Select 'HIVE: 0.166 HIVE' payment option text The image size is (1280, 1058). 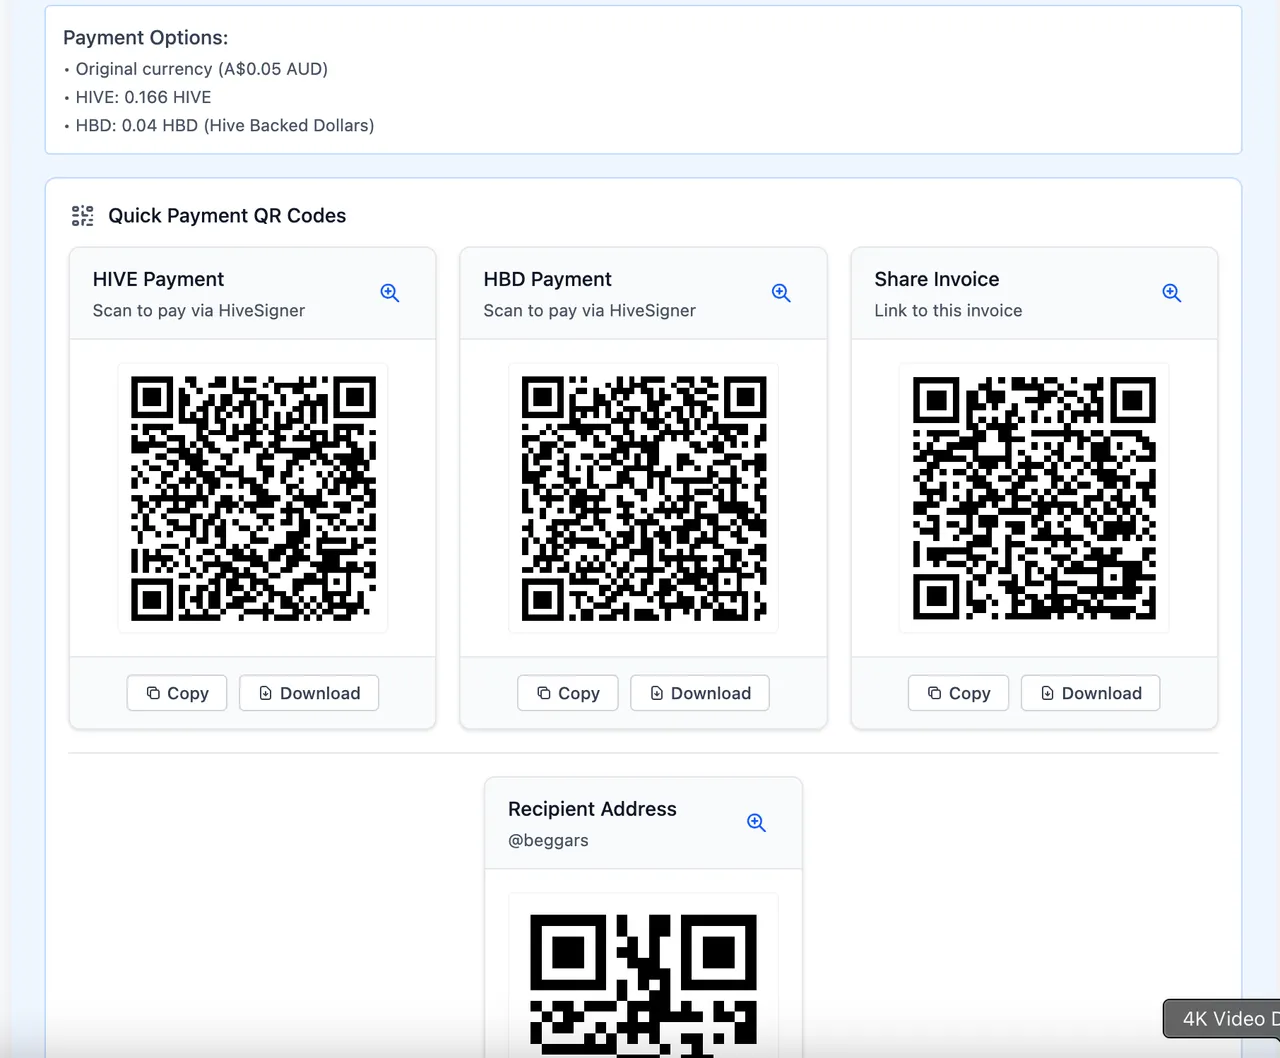[x=144, y=97]
